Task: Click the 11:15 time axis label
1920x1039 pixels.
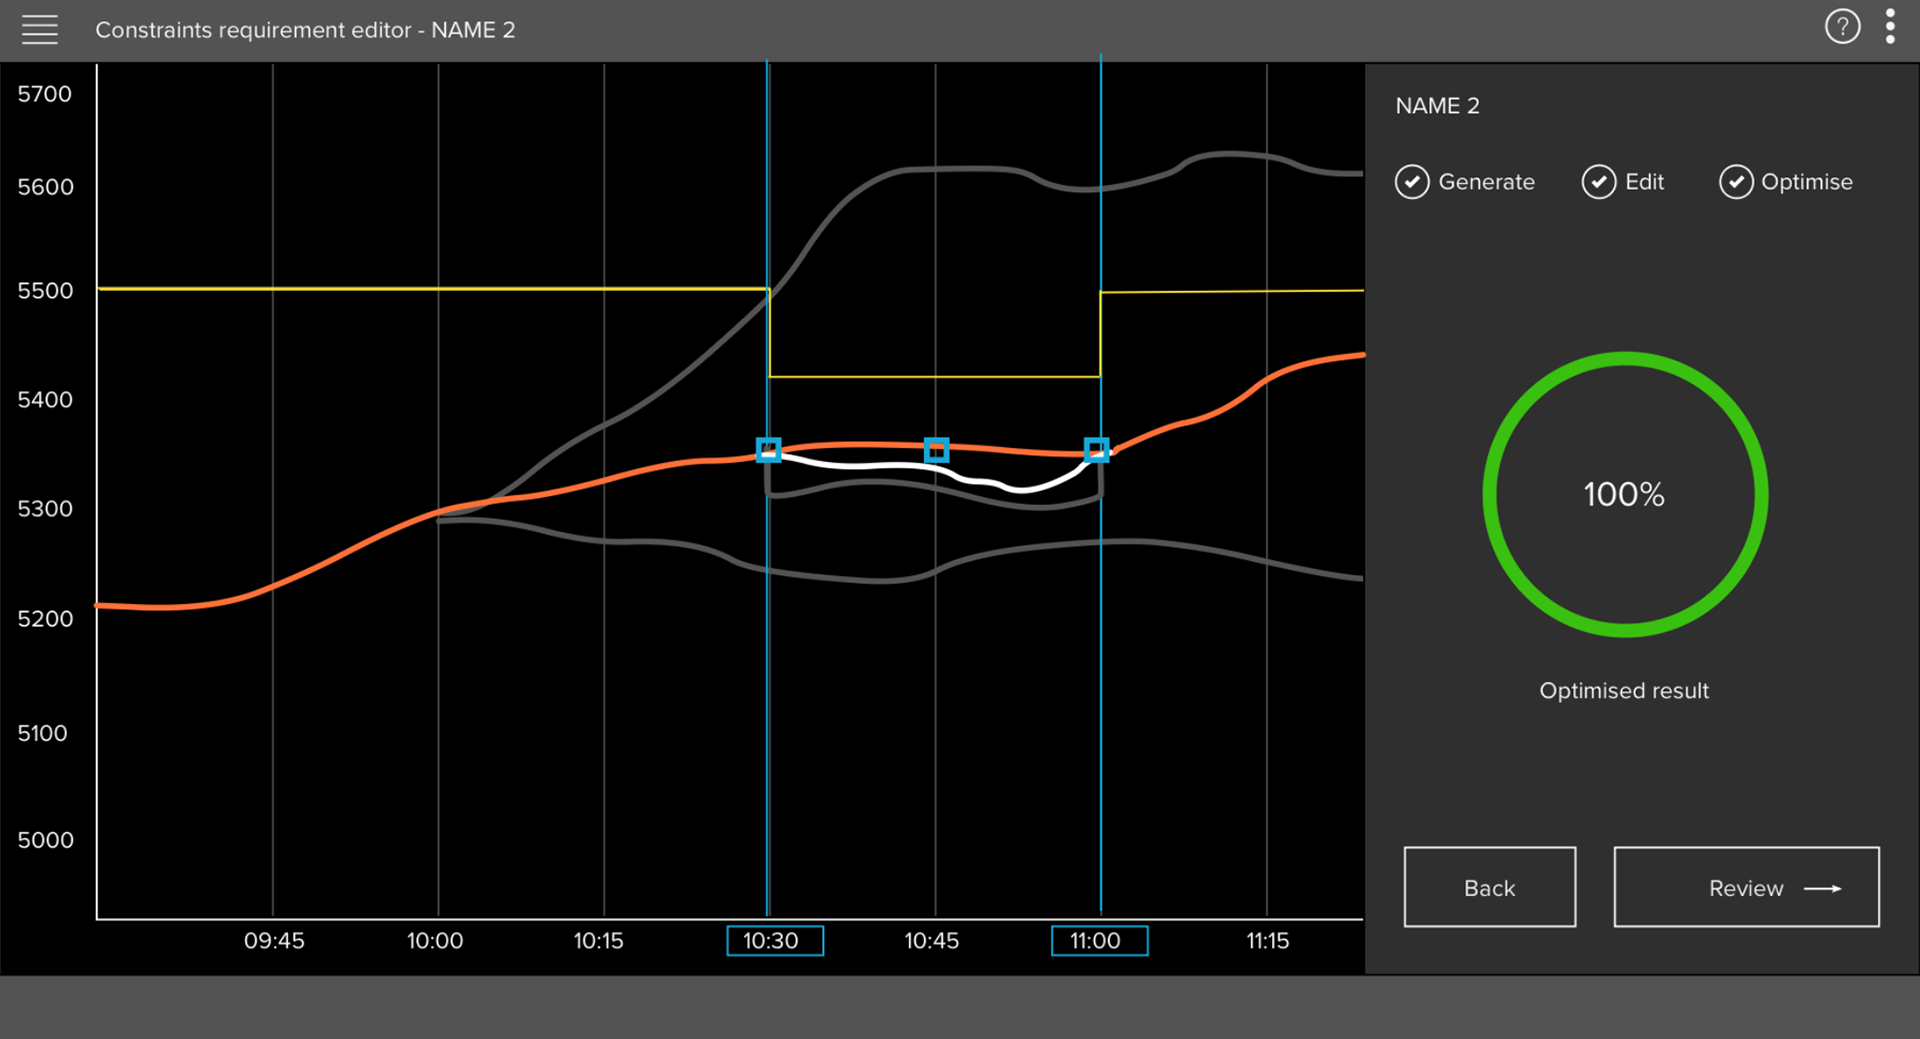Action: [x=1267, y=941]
